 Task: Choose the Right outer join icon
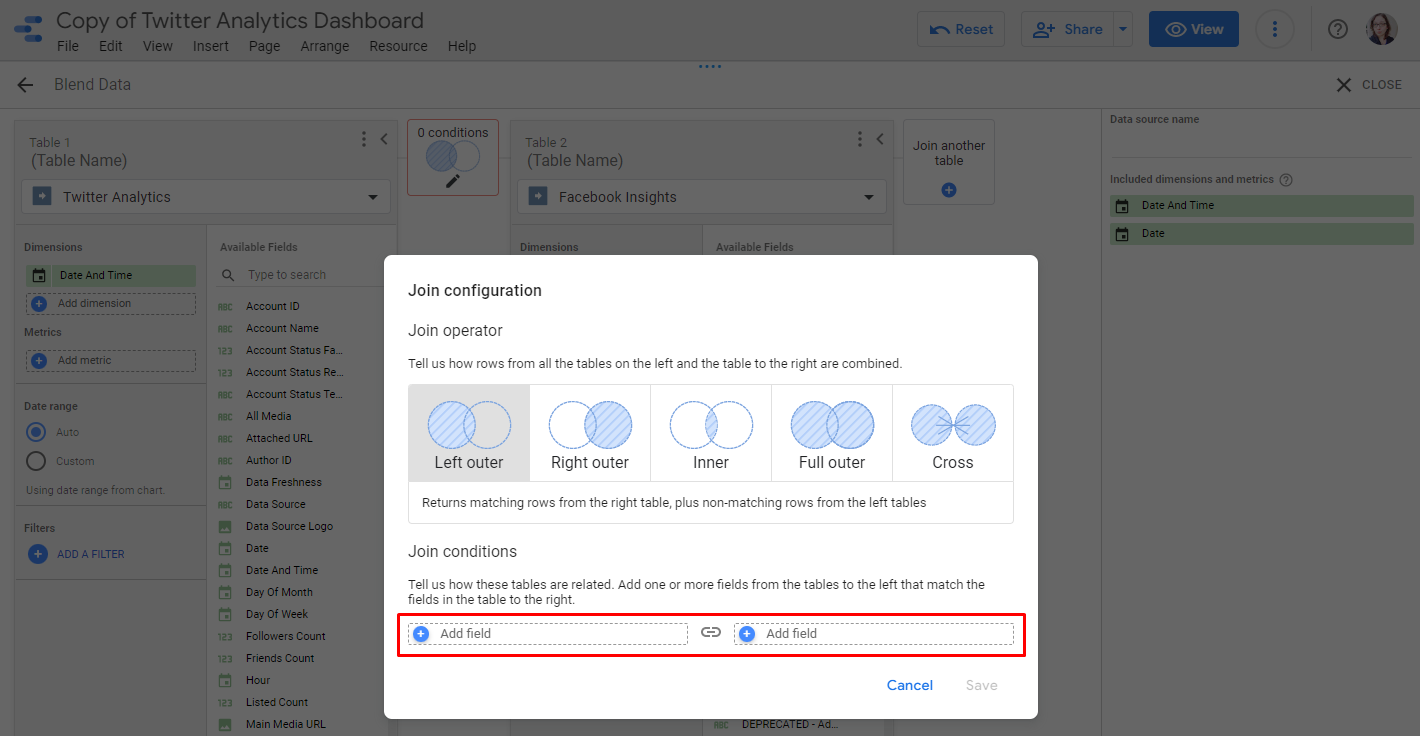point(590,433)
